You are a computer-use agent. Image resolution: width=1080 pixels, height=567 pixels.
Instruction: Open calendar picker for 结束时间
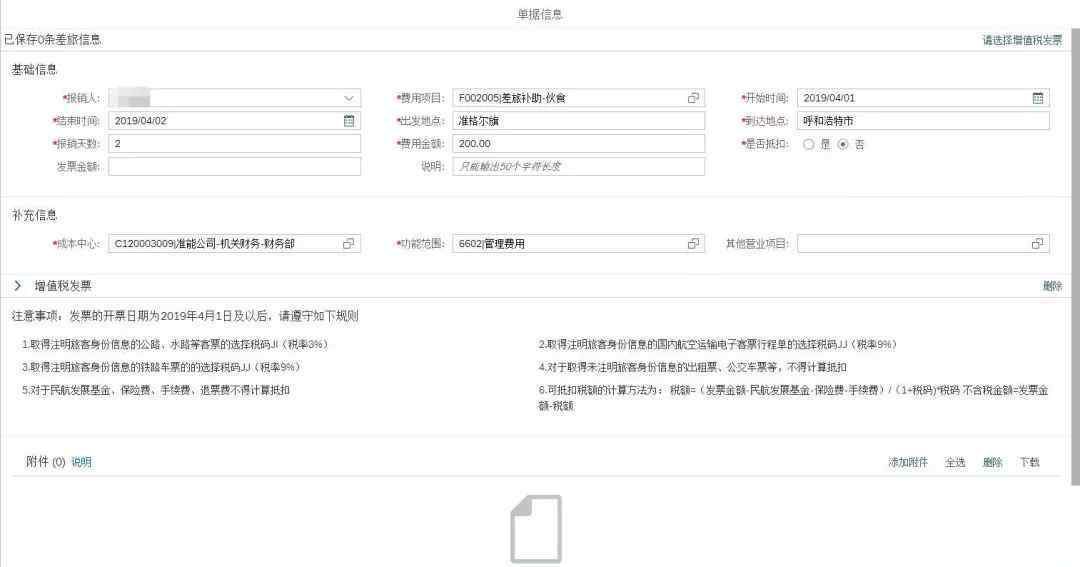[349, 121]
